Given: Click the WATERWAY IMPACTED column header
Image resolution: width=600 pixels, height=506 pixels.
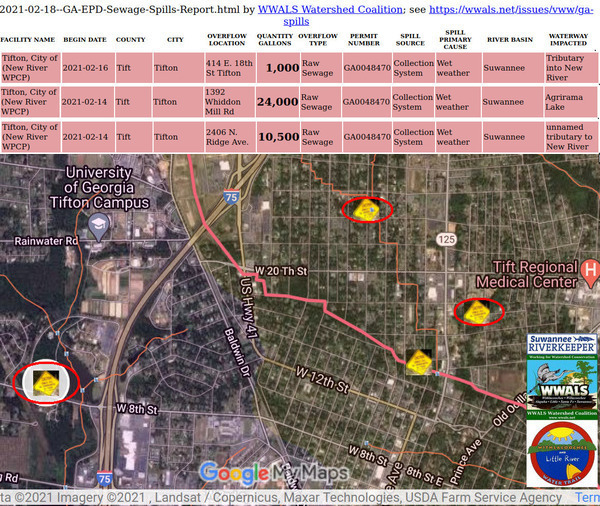Looking at the screenshot, I should 568,39.
